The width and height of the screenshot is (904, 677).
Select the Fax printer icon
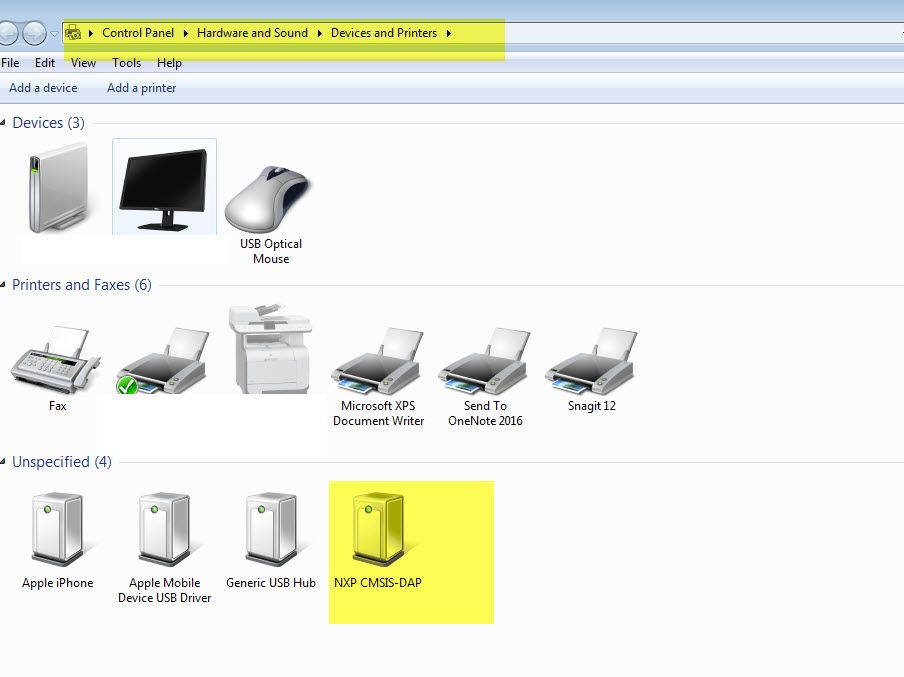point(56,358)
